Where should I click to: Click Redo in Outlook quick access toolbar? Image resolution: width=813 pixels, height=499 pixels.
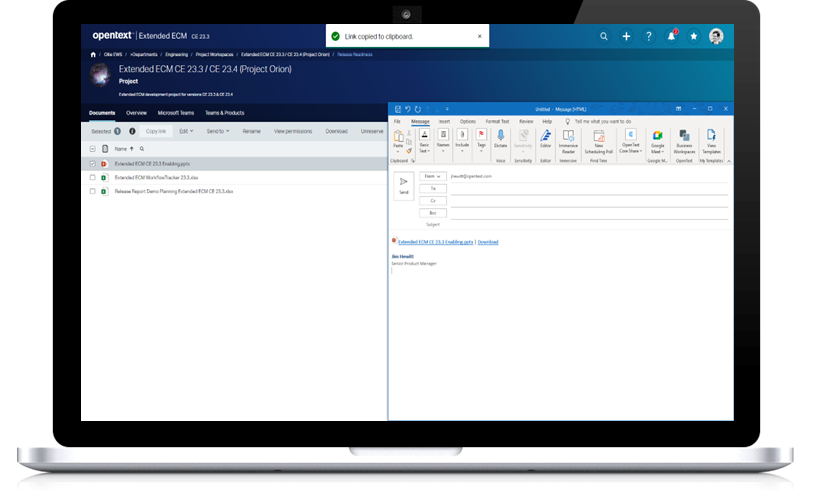click(417, 109)
